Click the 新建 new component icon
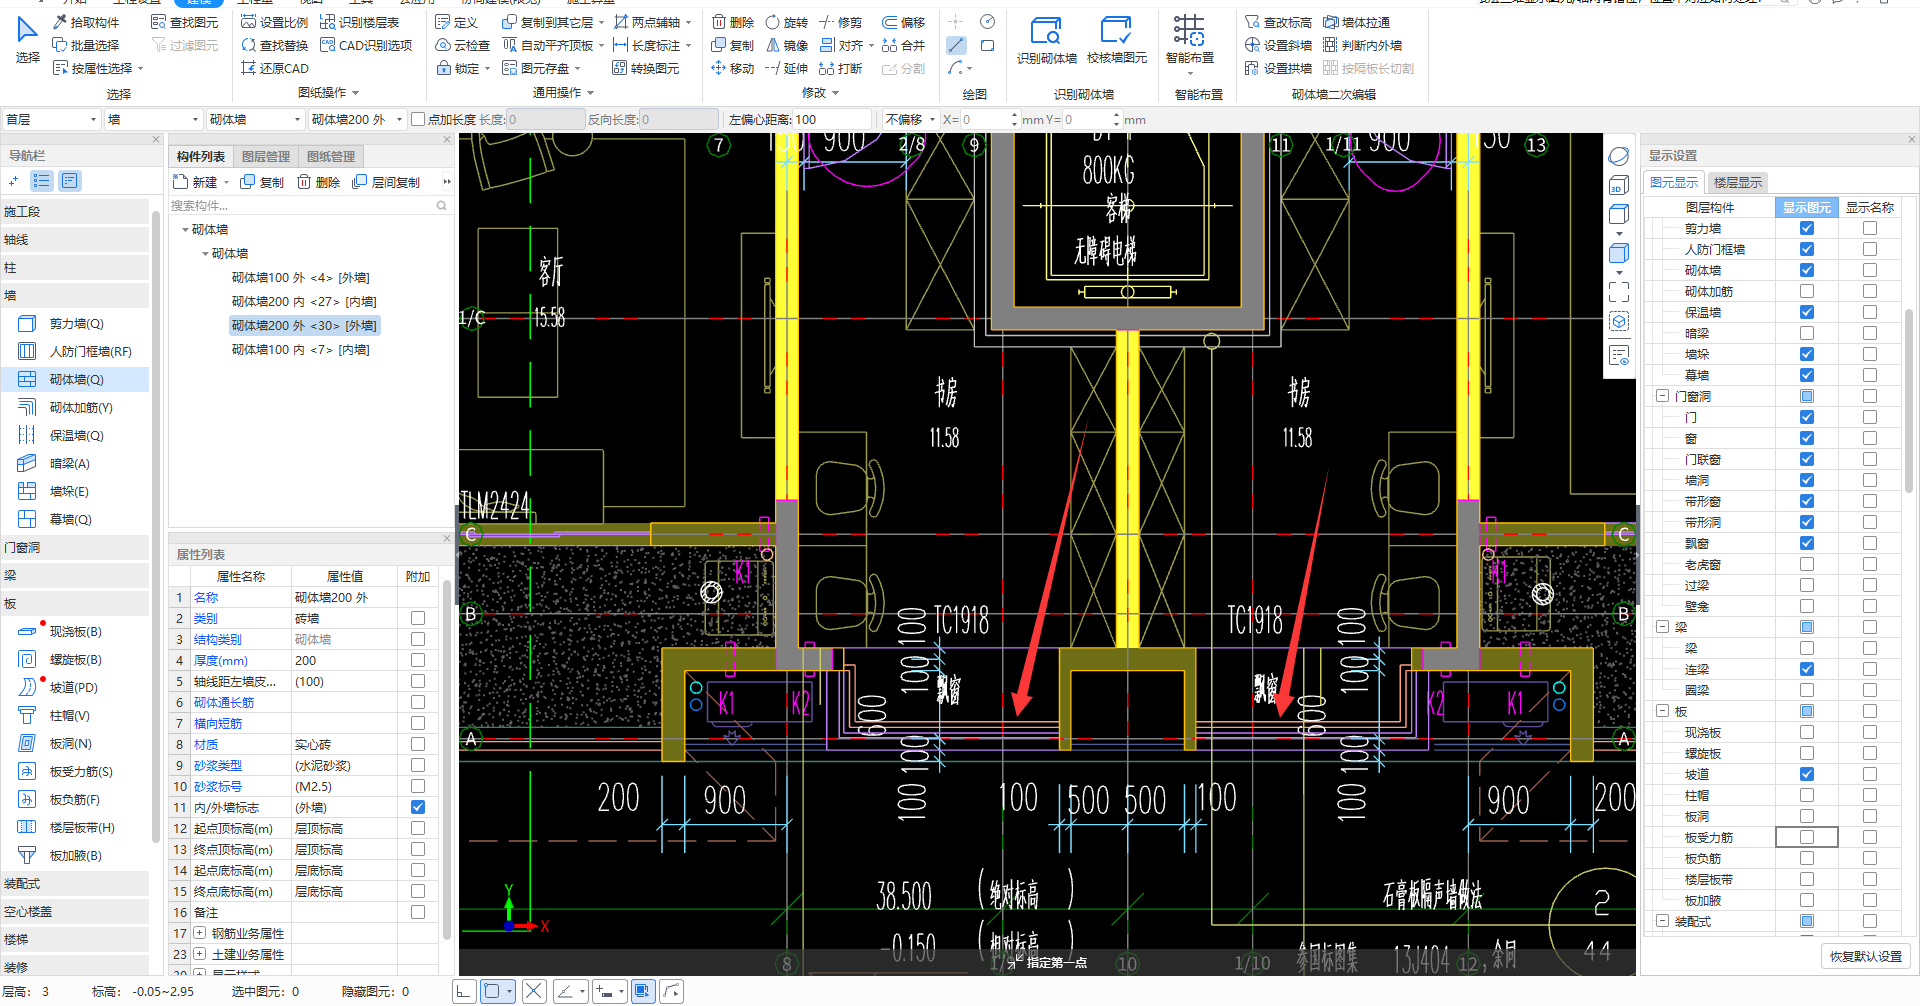This screenshot has width=1920, height=1006. pyautogui.click(x=195, y=182)
